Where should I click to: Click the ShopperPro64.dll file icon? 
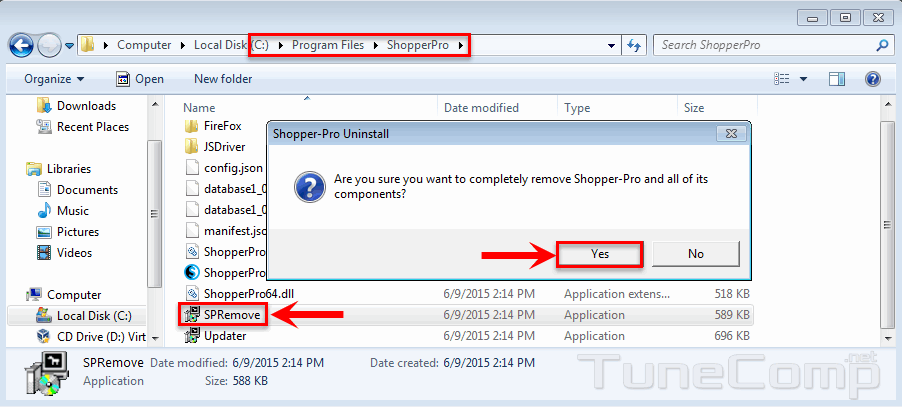[191, 294]
